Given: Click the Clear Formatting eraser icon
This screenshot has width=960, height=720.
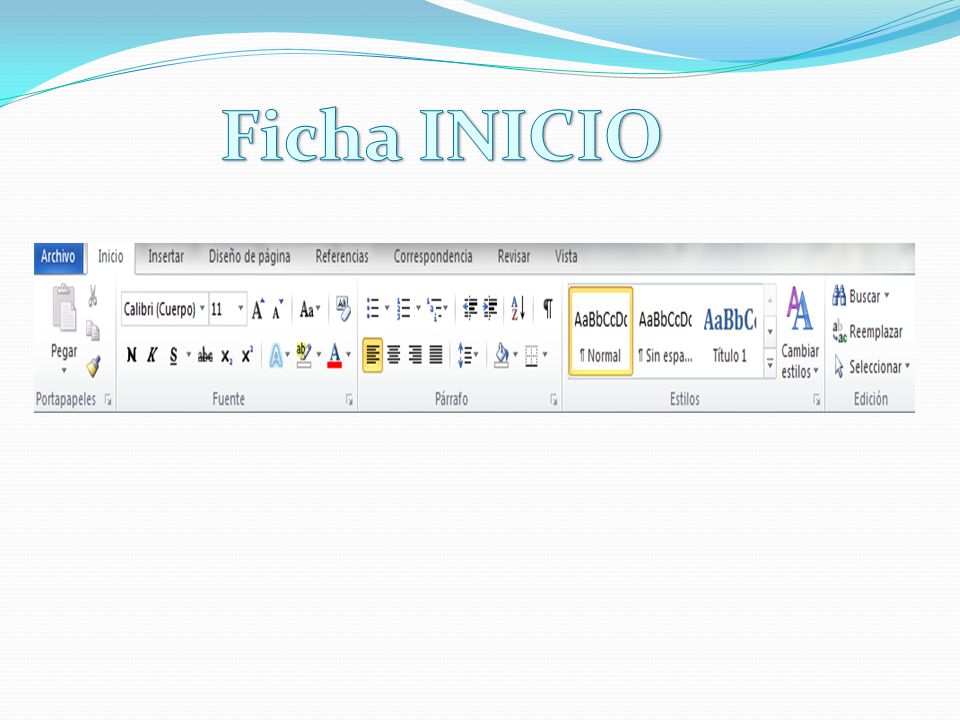Looking at the screenshot, I should 343,309.
